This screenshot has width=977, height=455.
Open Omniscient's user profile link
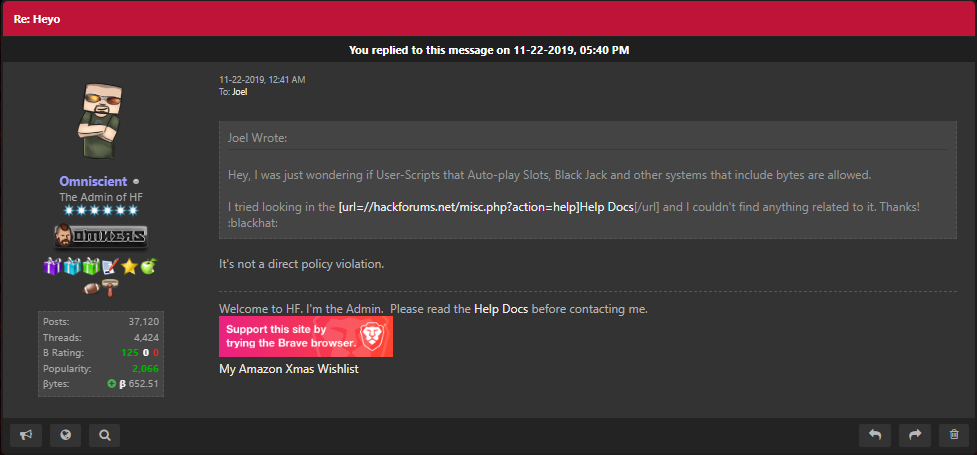pyautogui.click(x=93, y=181)
